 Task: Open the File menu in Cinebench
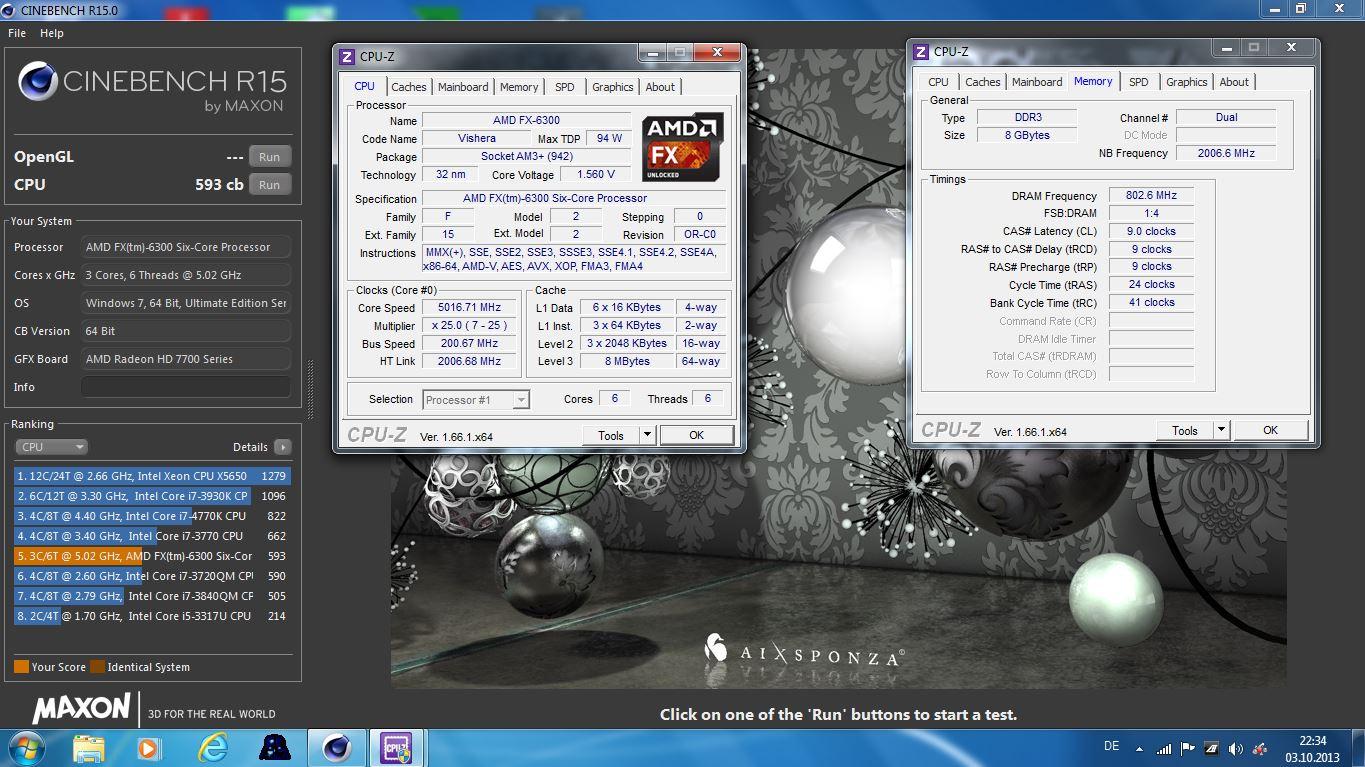click(17, 33)
